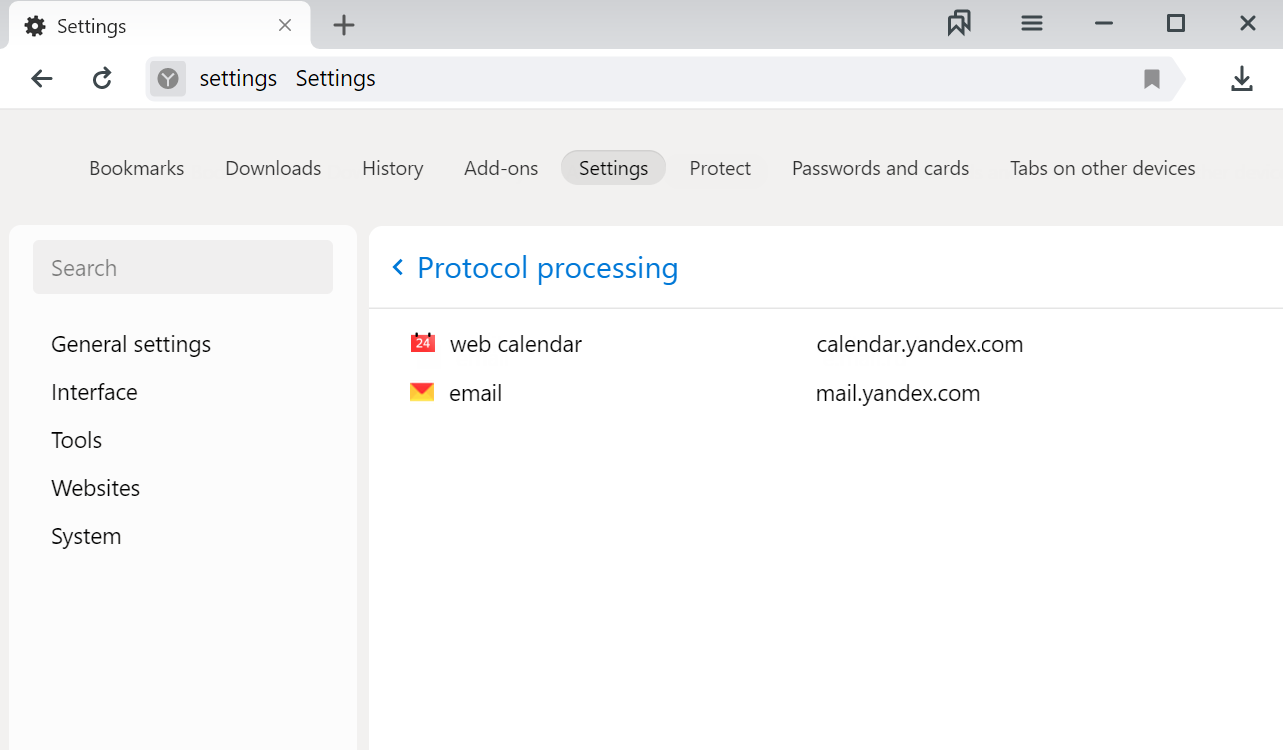Image resolution: width=1283 pixels, height=750 pixels.
Task: Open the Protect section
Action: click(720, 168)
